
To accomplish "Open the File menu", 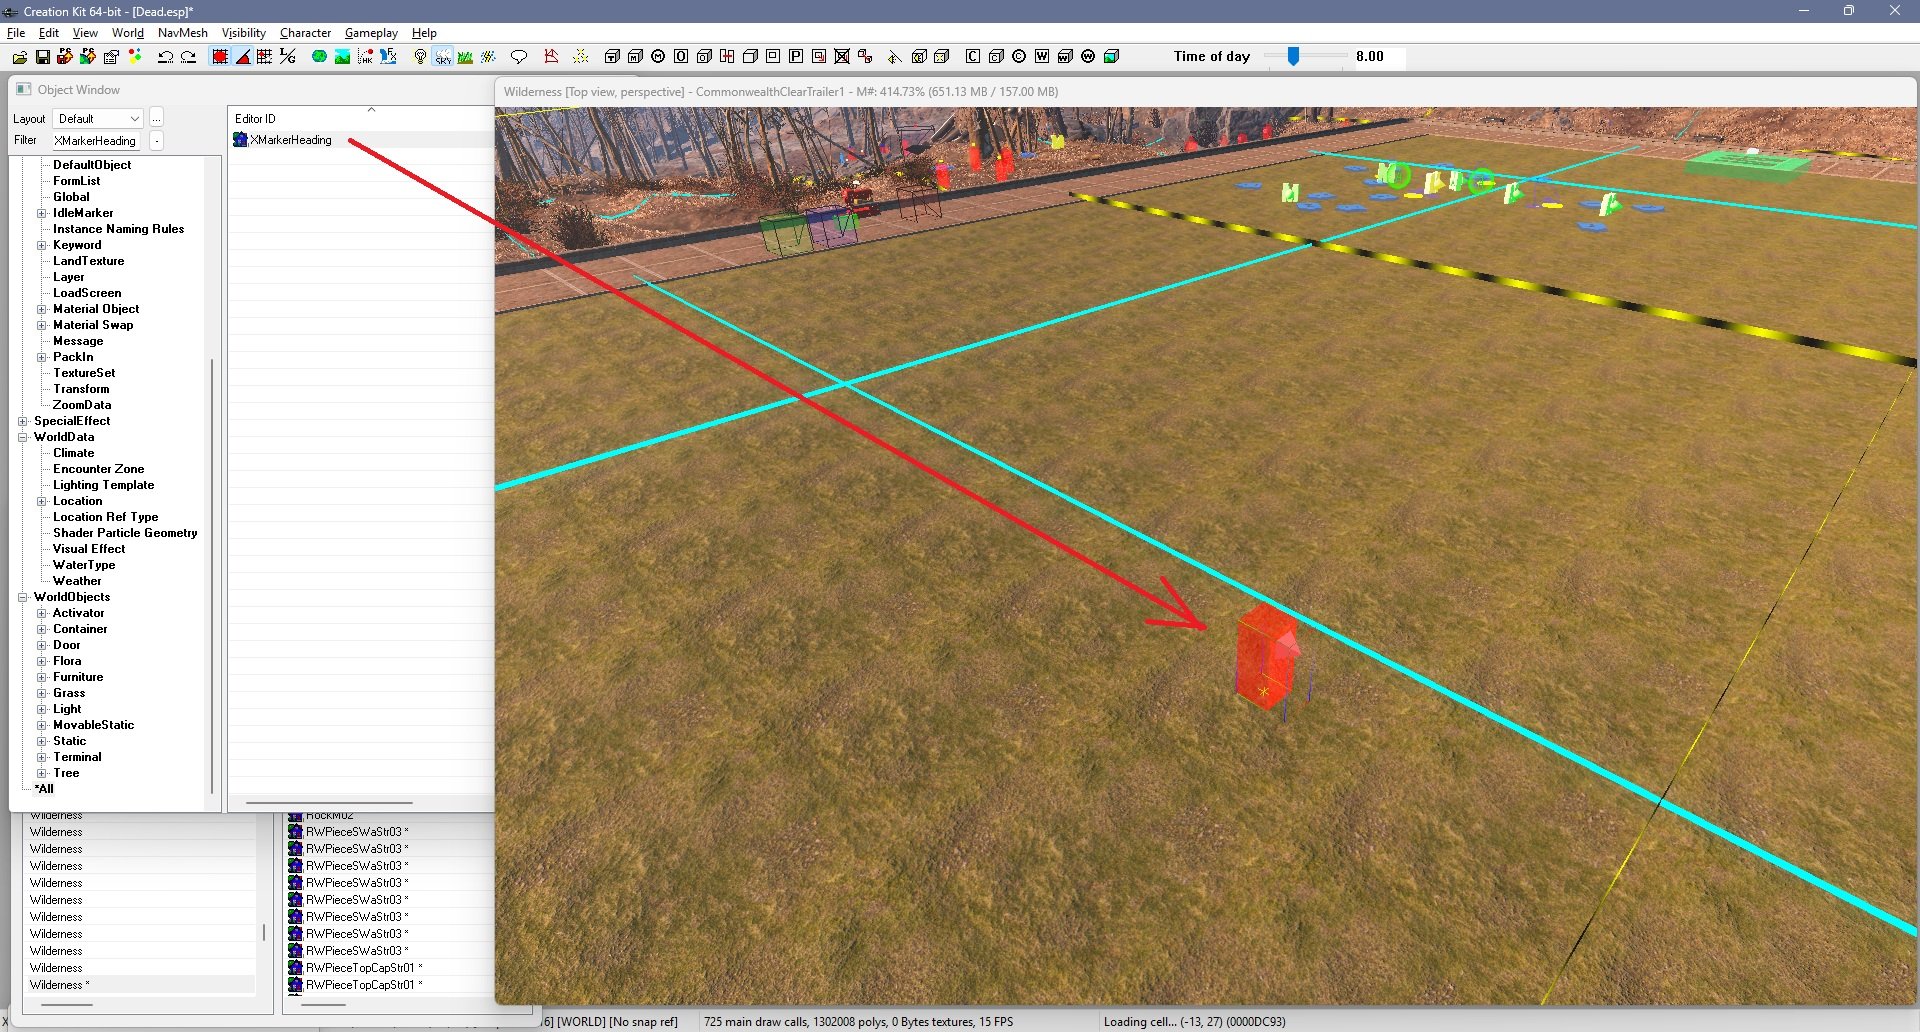I will coord(16,33).
